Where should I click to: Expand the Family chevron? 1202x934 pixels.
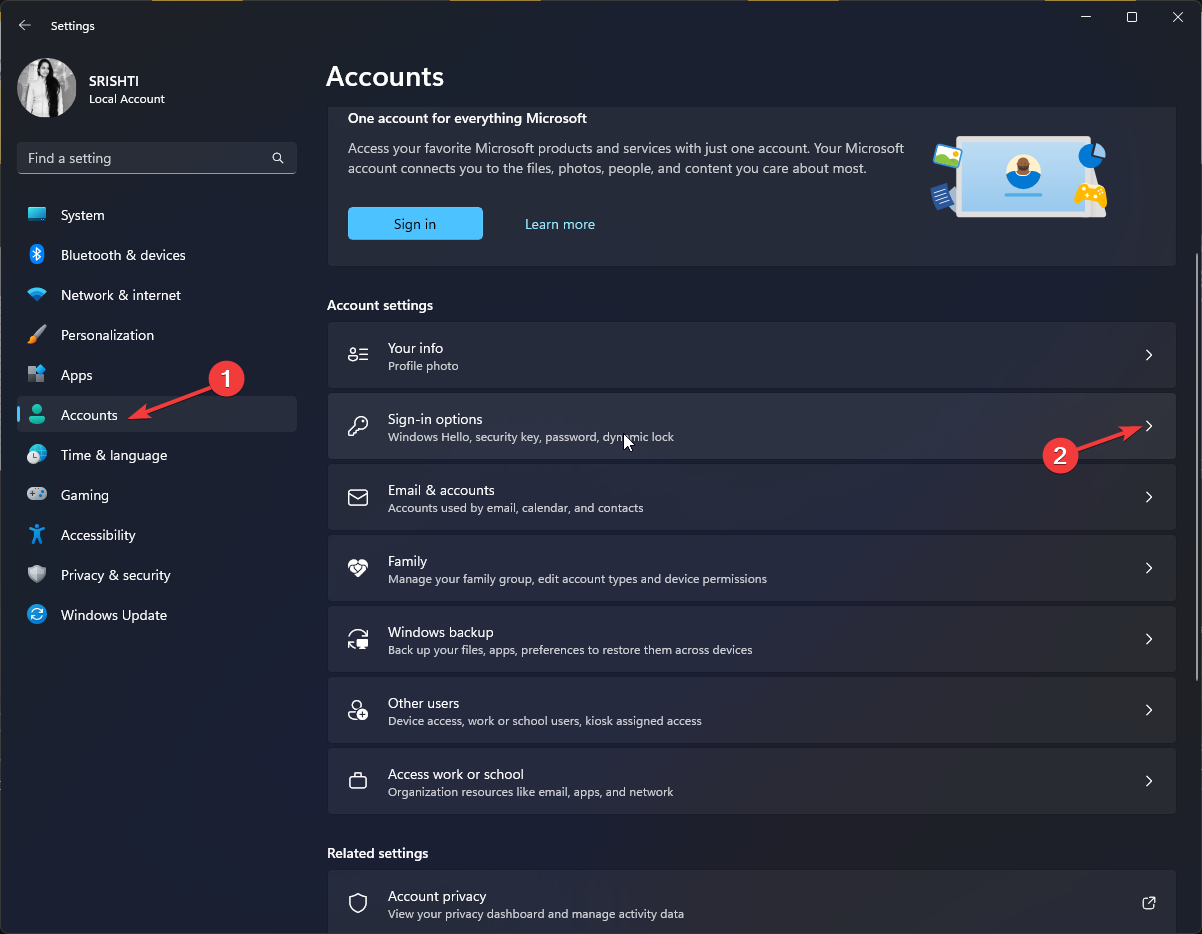pos(1149,568)
